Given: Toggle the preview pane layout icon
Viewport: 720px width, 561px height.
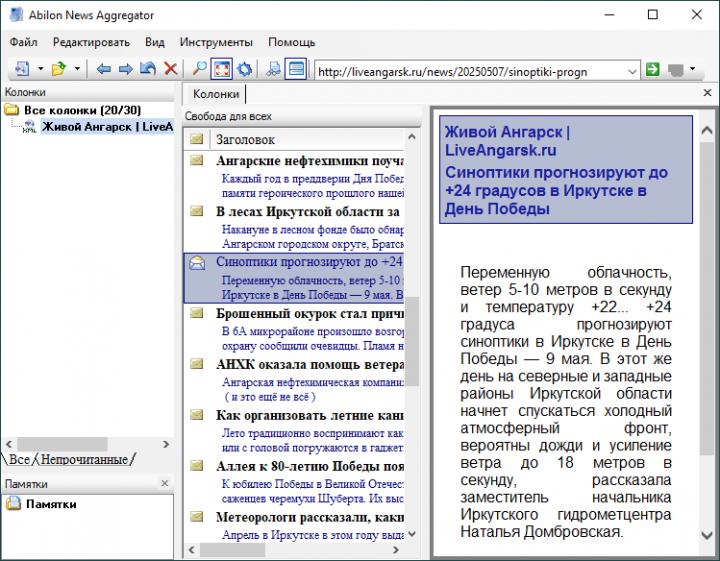Looking at the screenshot, I should (296, 69).
